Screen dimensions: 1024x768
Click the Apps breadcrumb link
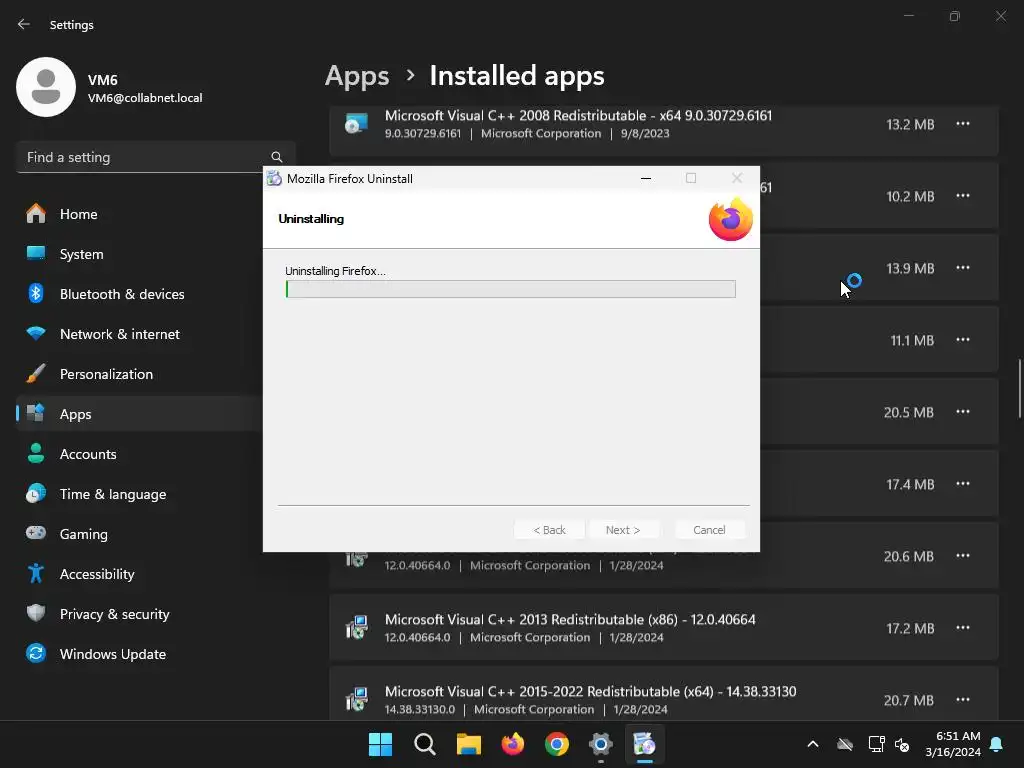tap(357, 76)
